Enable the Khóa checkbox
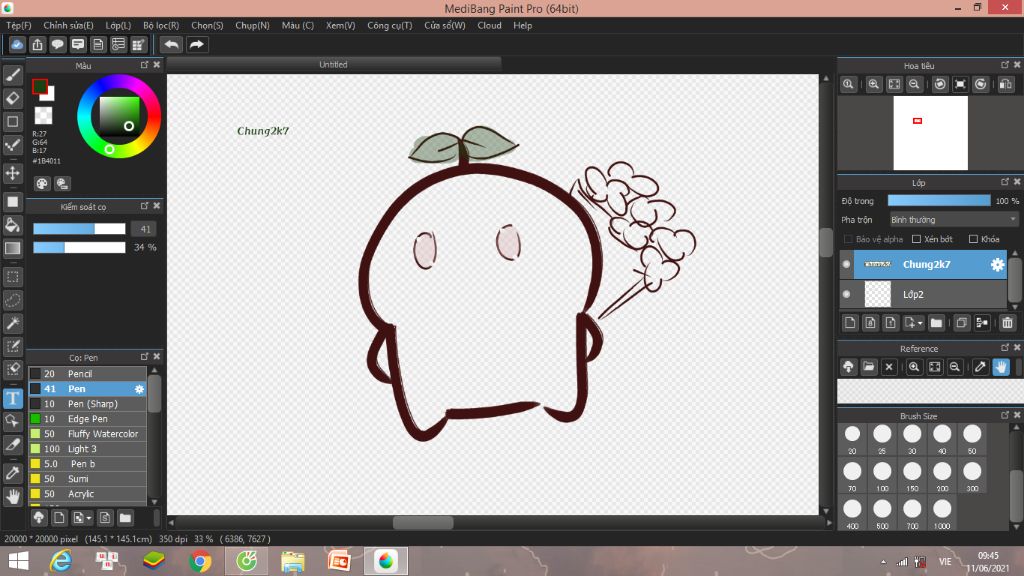The width and height of the screenshot is (1024, 576). (x=973, y=239)
